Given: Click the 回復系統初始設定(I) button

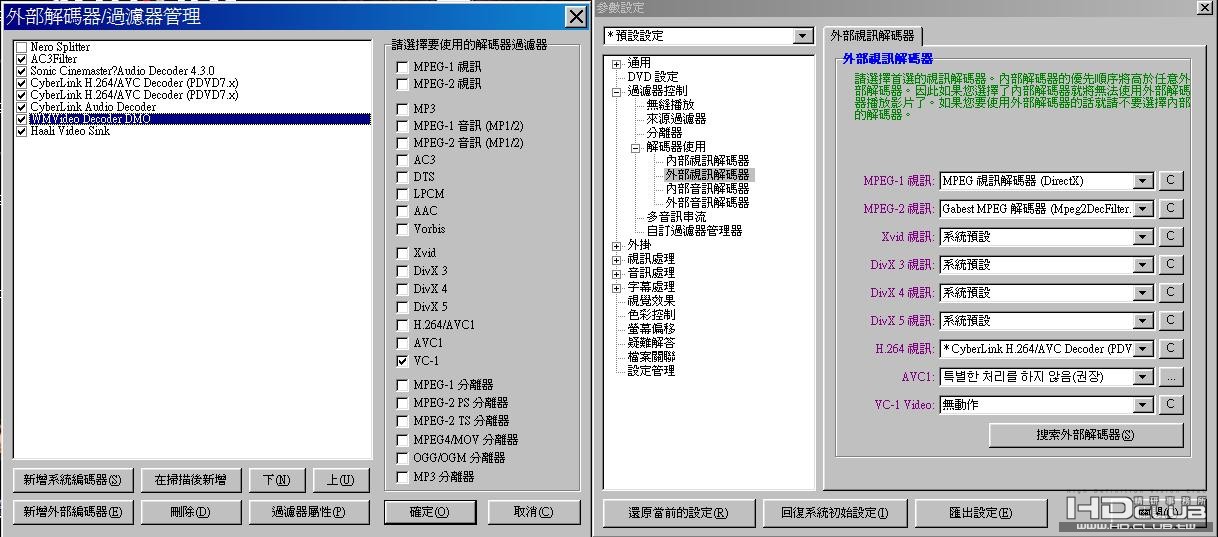Looking at the screenshot, I should pyautogui.click(x=834, y=513).
